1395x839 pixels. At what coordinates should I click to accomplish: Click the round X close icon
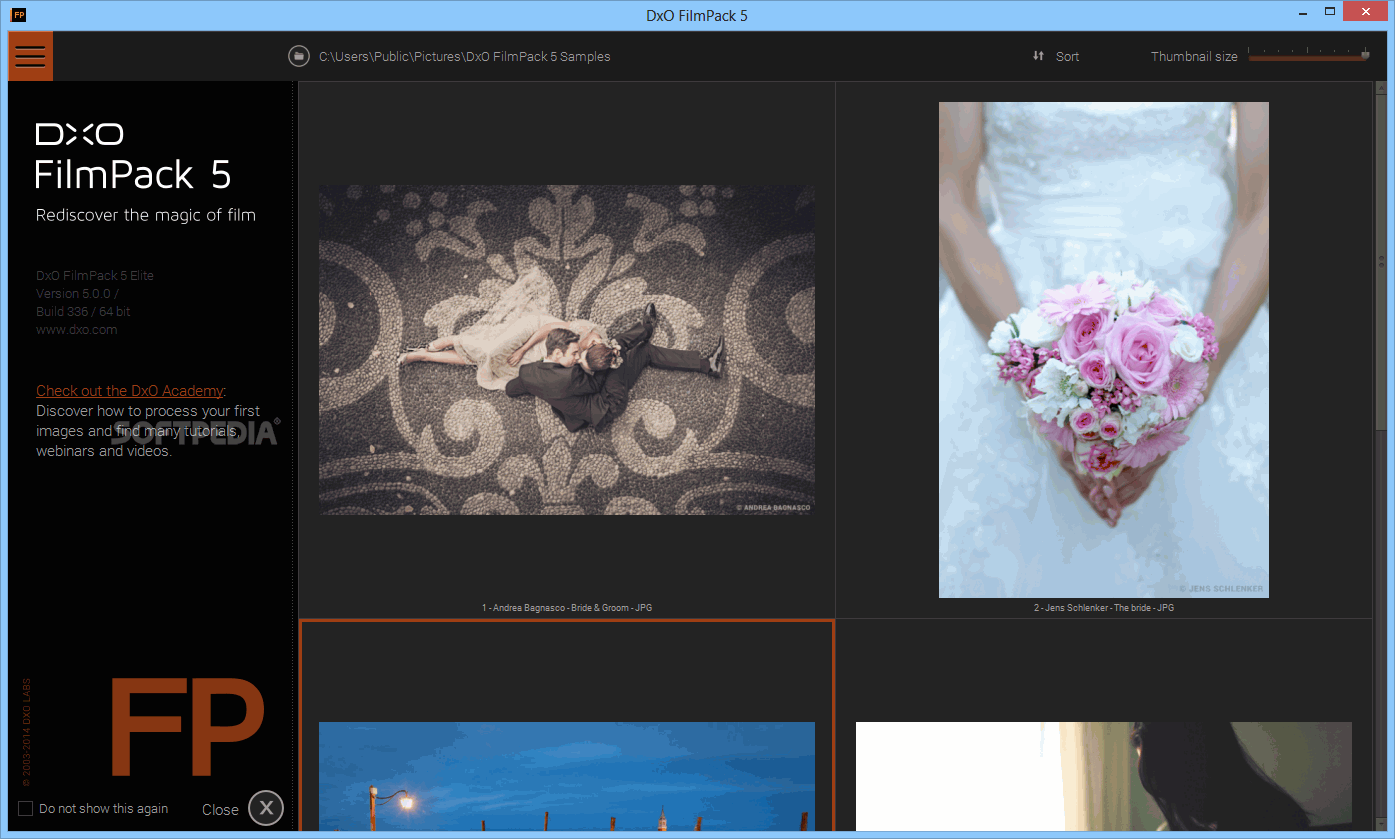[266, 808]
